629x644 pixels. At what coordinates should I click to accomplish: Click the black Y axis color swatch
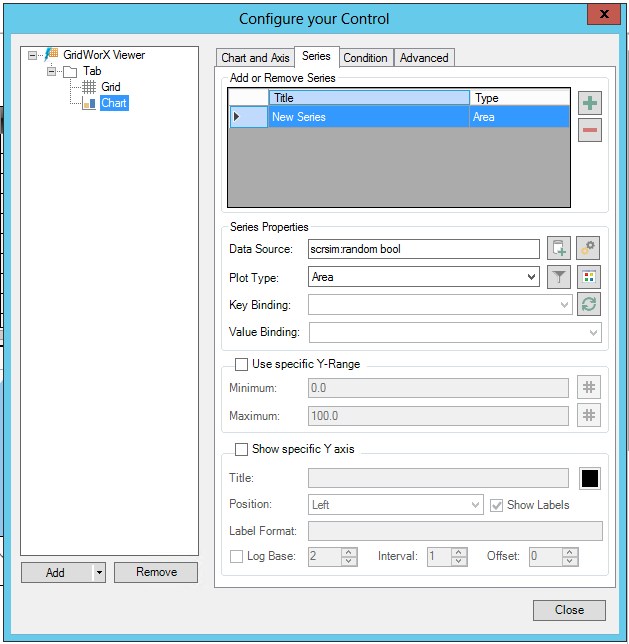click(590, 478)
